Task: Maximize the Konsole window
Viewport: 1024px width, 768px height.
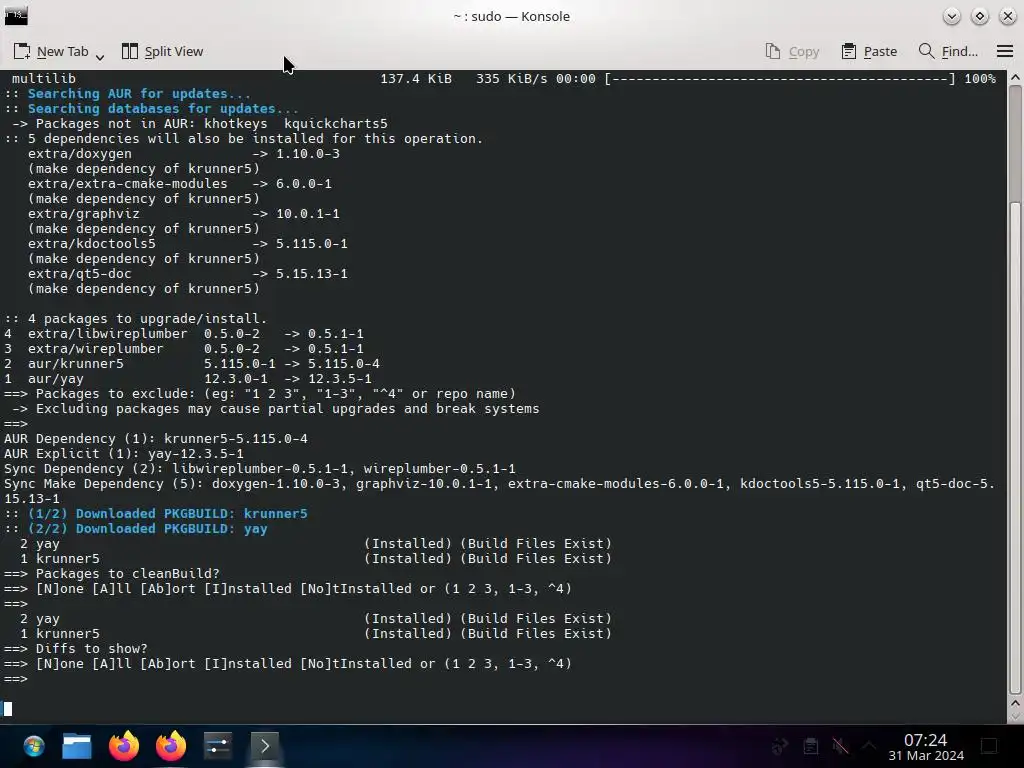Action: 980,16
